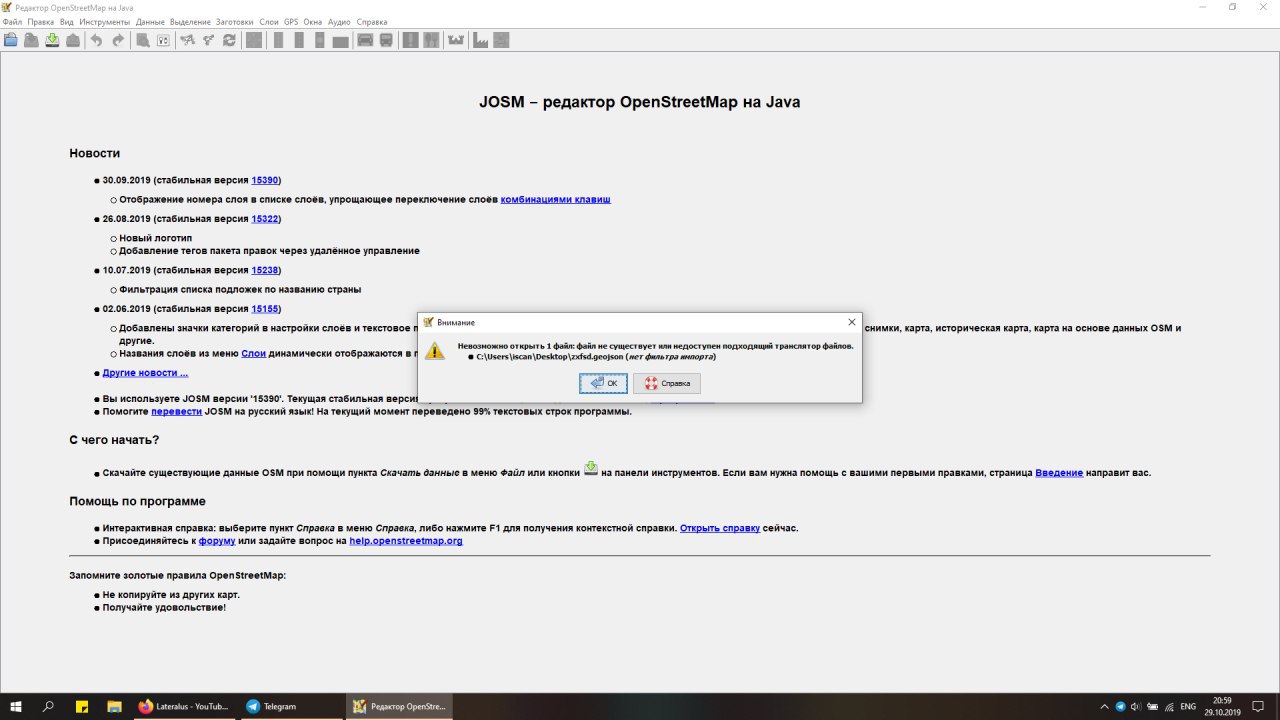Viewport: 1280px width, 720px height.
Task: Click the Слои link in the news text
Action: pyautogui.click(x=253, y=353)
